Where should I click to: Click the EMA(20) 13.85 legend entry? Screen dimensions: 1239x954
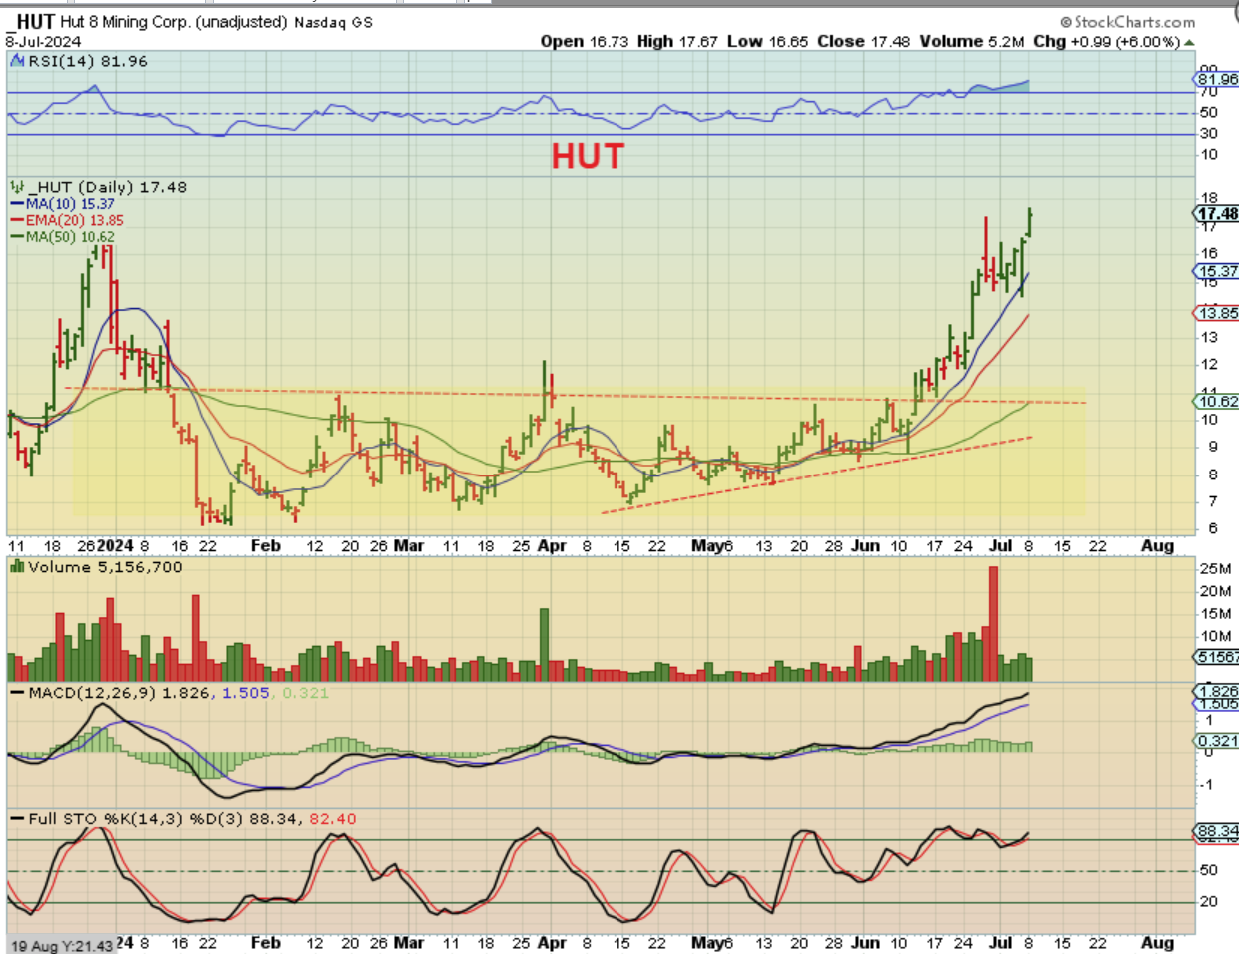(75, 220)
